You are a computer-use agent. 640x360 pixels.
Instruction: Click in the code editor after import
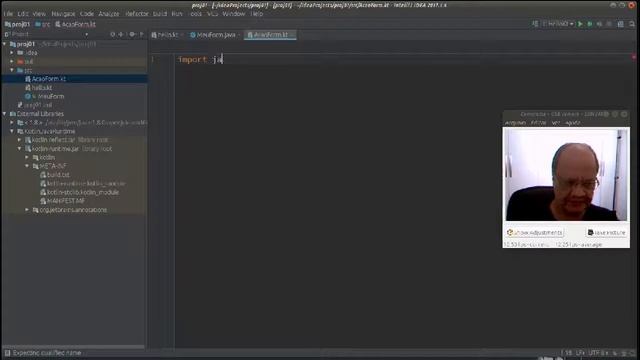[223, 60]
